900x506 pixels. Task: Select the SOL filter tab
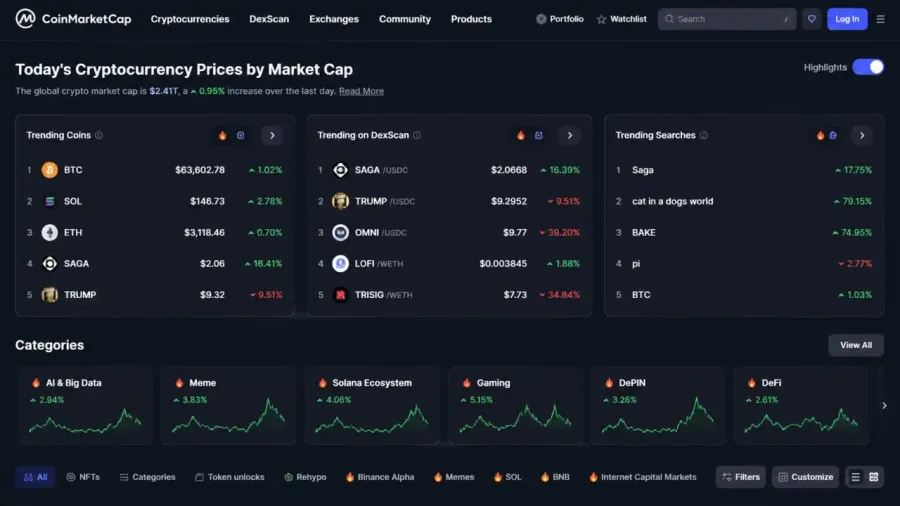click(x=508, y=477)
